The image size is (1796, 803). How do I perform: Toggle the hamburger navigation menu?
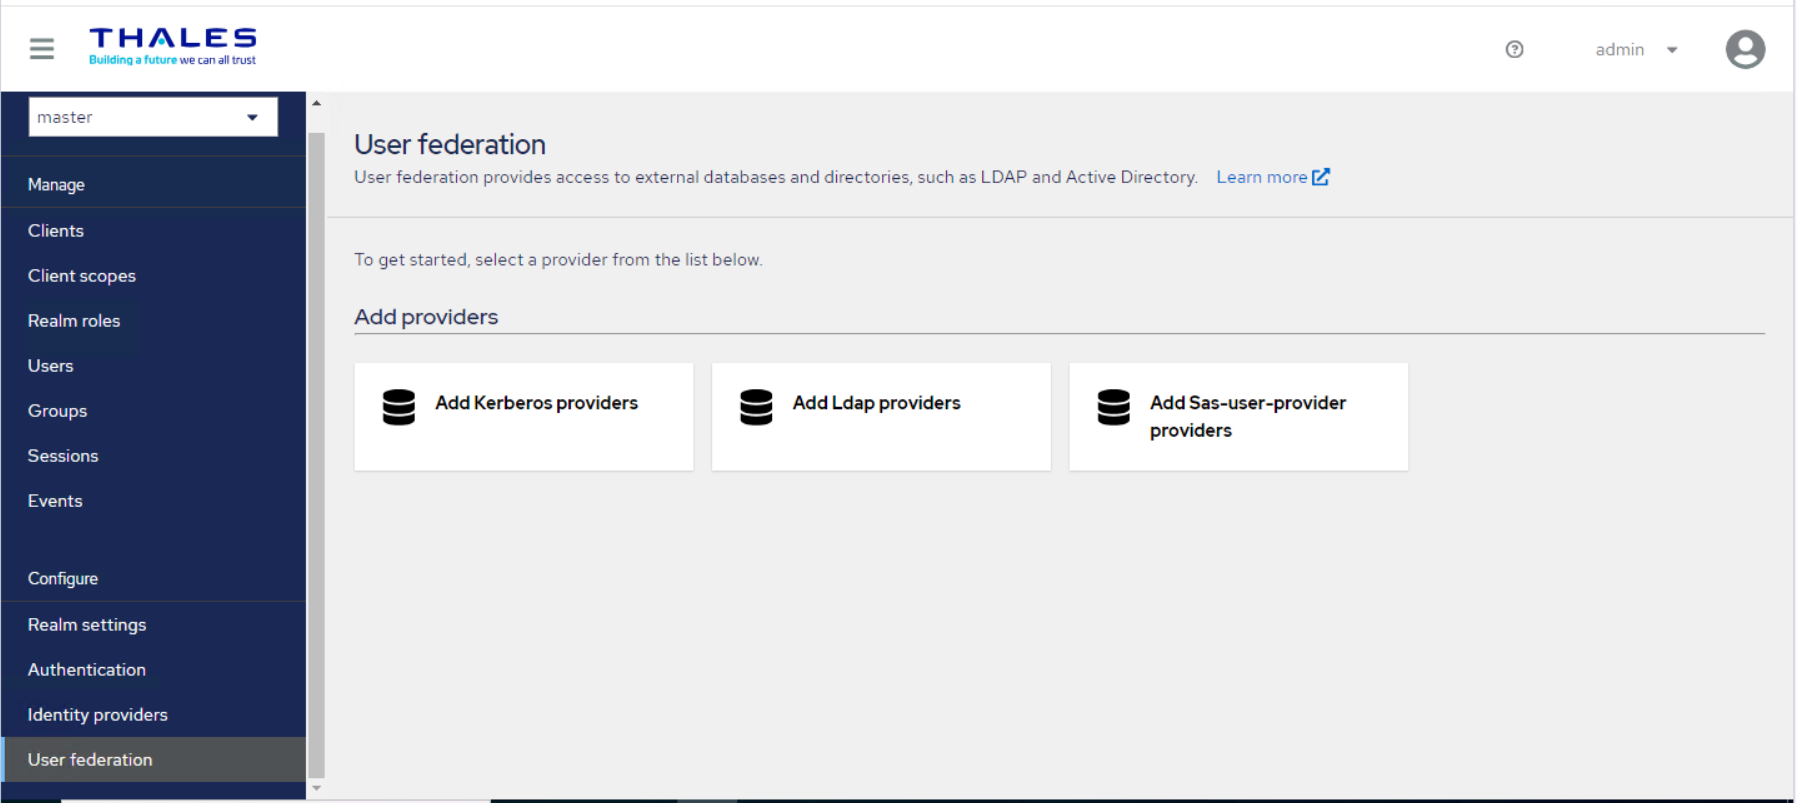tap(42, 48)
